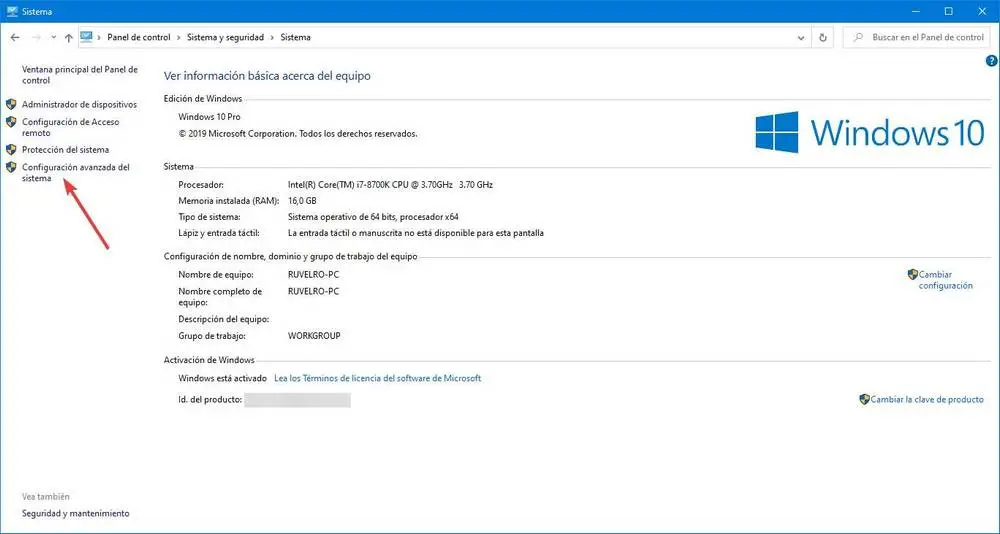Click shield icon beside Configuración avanzada del sistema
The width and height of the screenshot is (1000, 534).
tap(11, 167)
